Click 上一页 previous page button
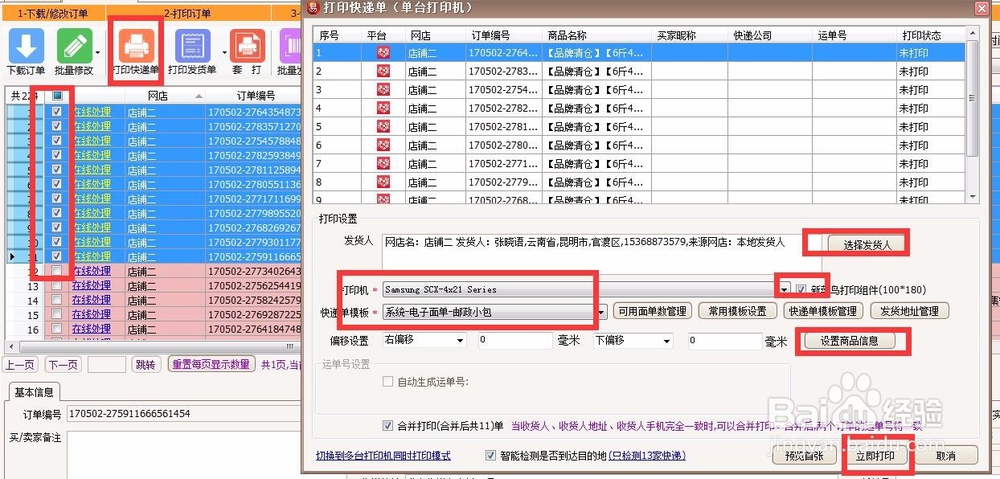This screenshot has height=479, width=1000. pos(22,365)
